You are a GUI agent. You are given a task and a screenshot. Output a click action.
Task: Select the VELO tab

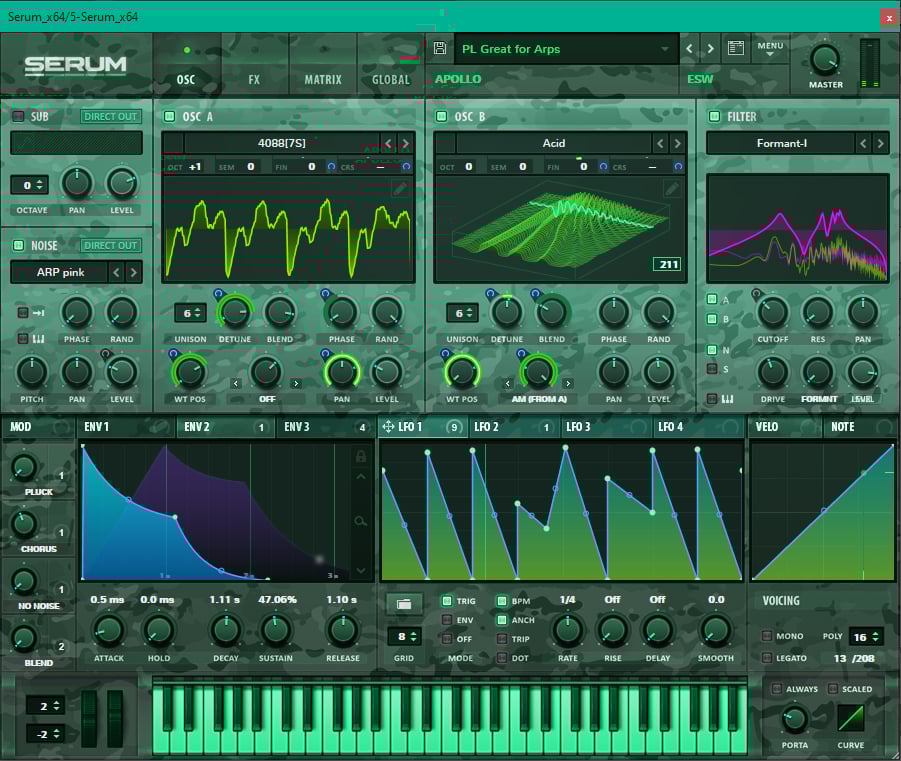(x=785, y=426)
